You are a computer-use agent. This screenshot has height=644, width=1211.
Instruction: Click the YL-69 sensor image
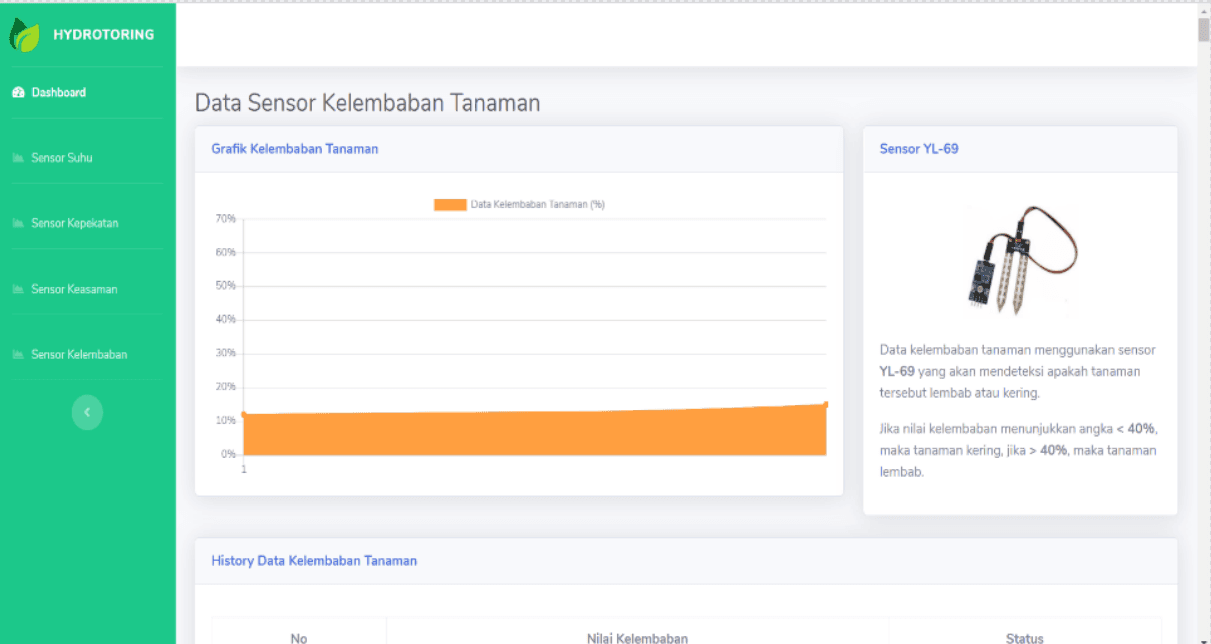point(1020,260)
